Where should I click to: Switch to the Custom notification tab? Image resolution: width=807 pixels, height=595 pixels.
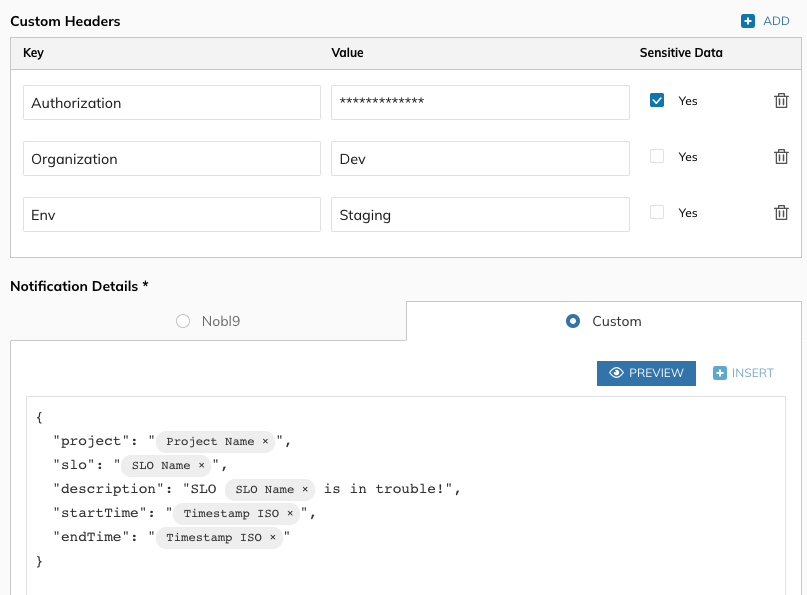(x=604, y=321)
